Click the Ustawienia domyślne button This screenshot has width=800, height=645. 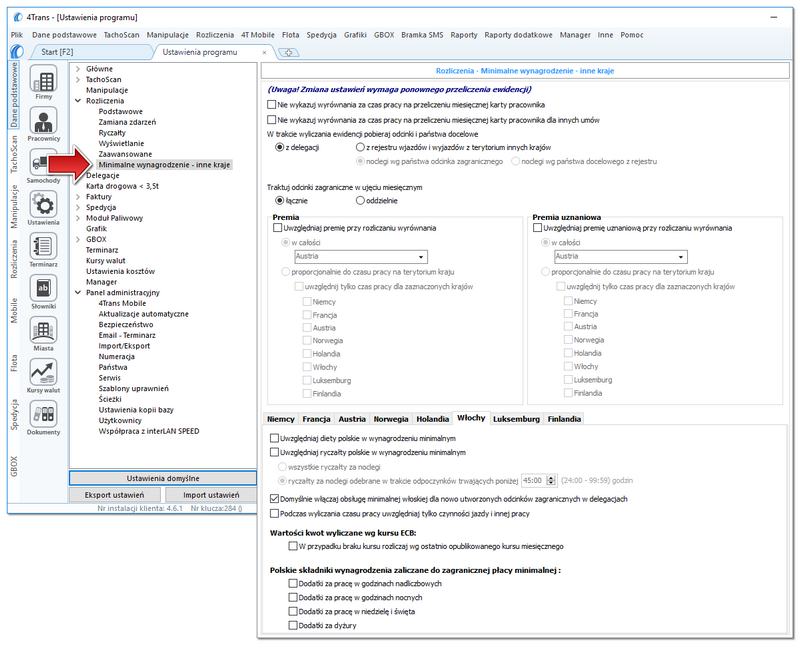tap(163, 478)
